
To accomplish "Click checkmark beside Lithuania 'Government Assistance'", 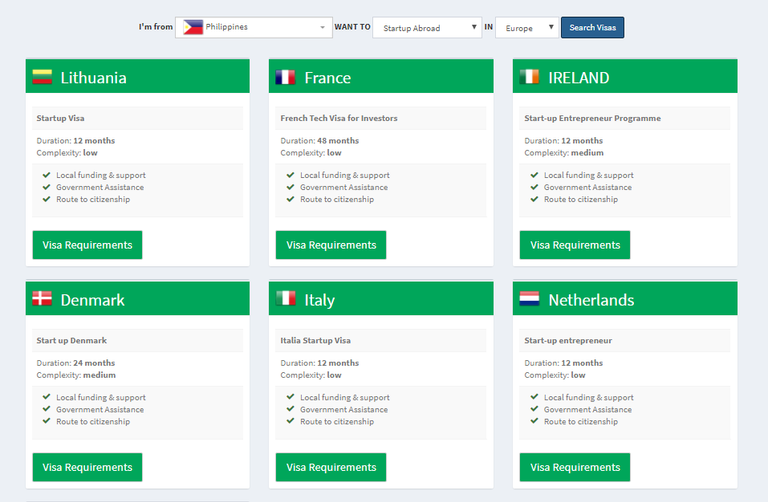I will coord(47,187).
